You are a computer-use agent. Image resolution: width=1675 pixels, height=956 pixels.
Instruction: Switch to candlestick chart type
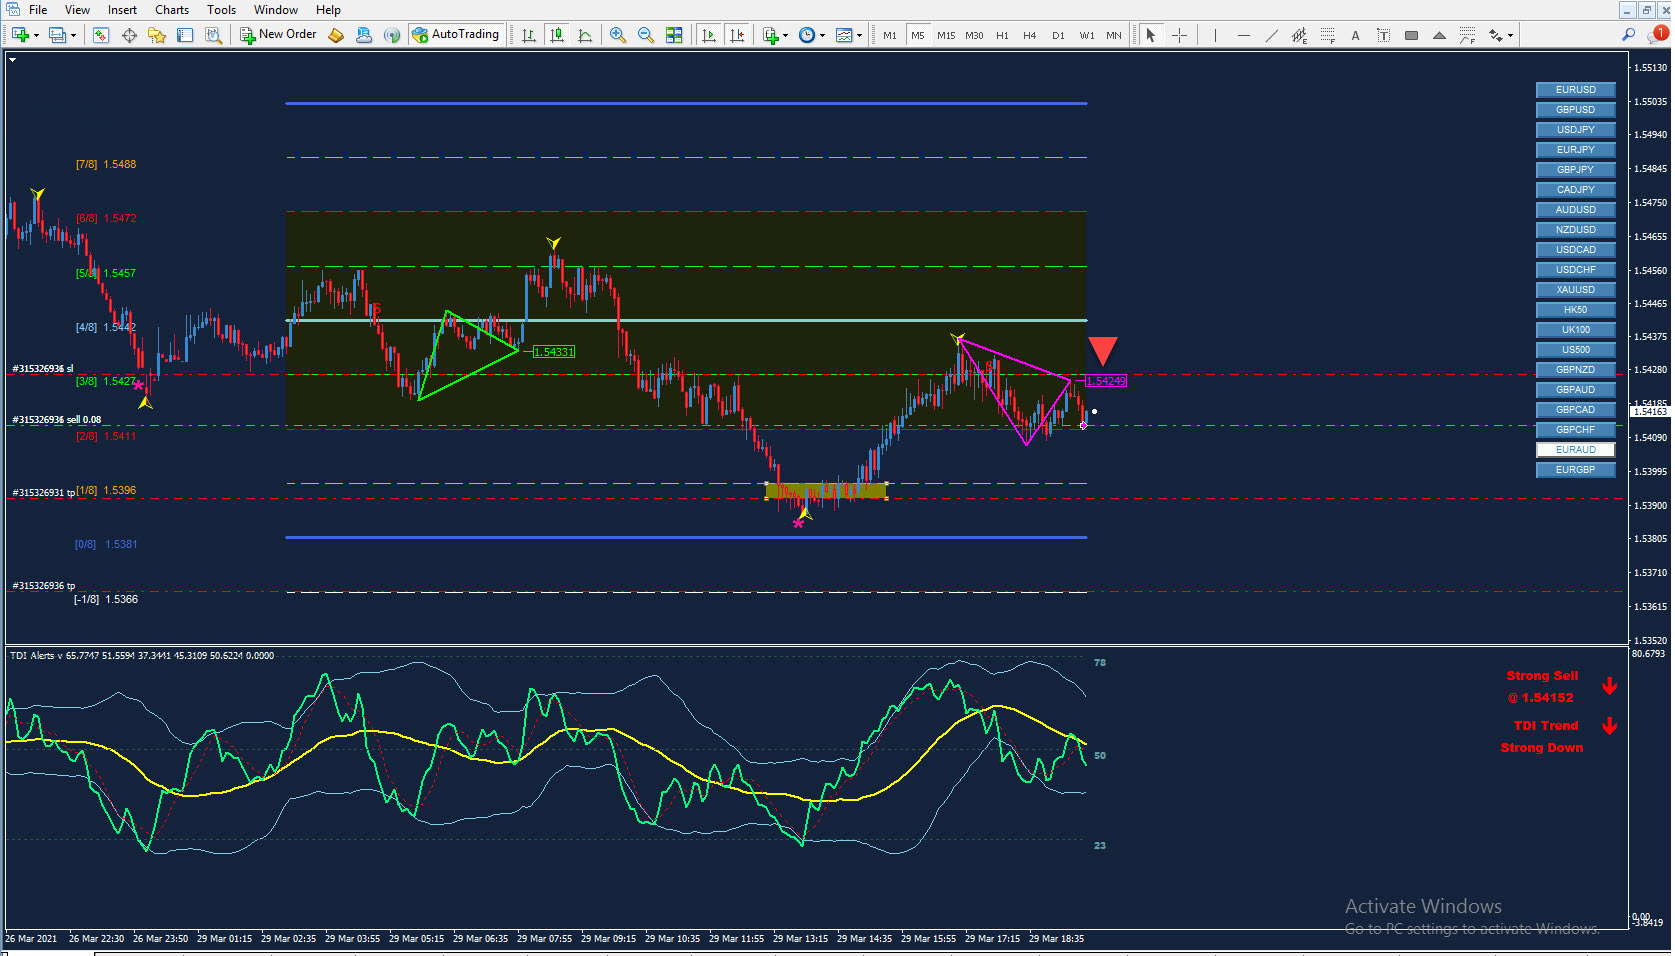point(557,35)
